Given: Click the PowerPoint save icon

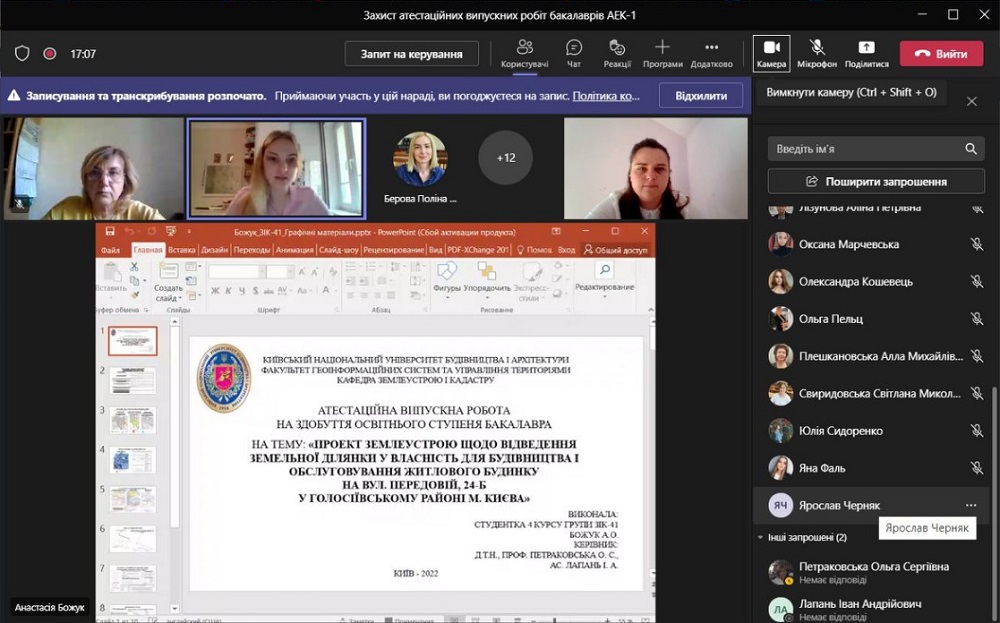Looking at the screenshot, I should coord(110,231).
